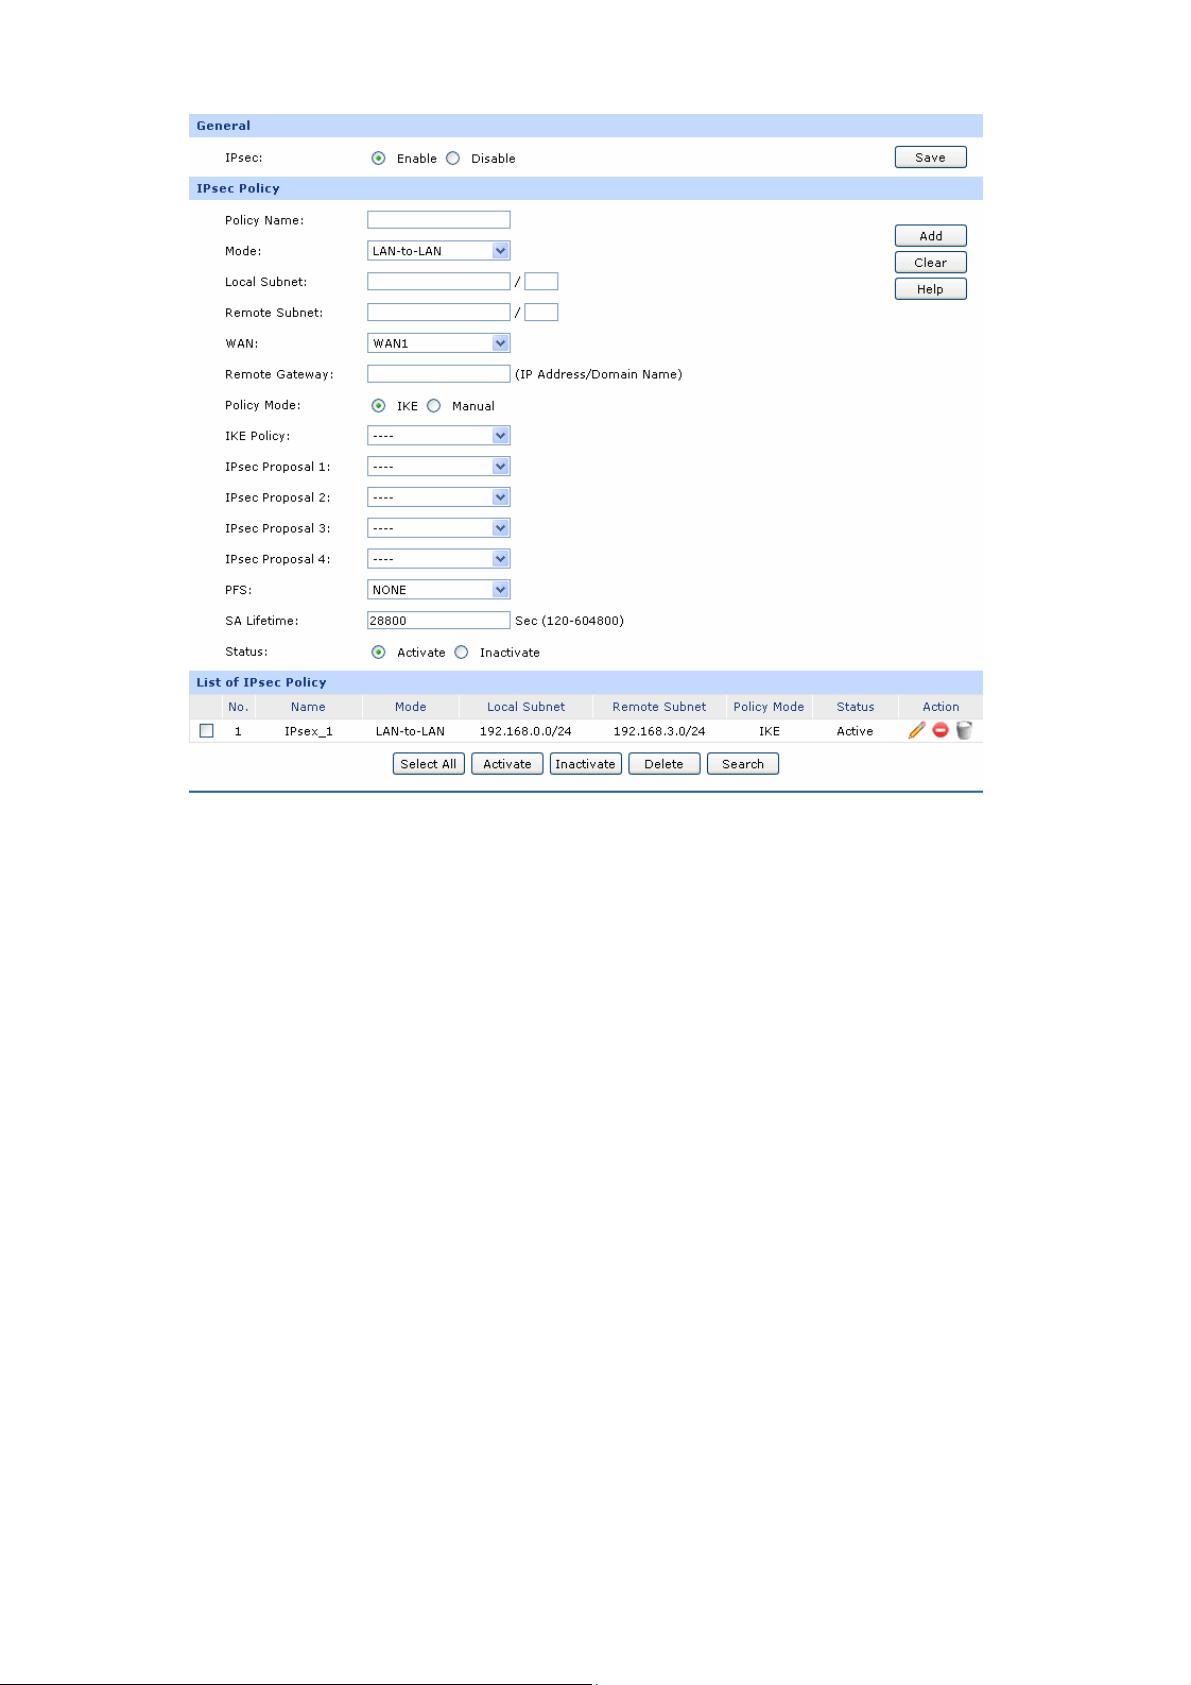Open the Mode LAN-to-LAN dropdown

[x=438, y=251]
